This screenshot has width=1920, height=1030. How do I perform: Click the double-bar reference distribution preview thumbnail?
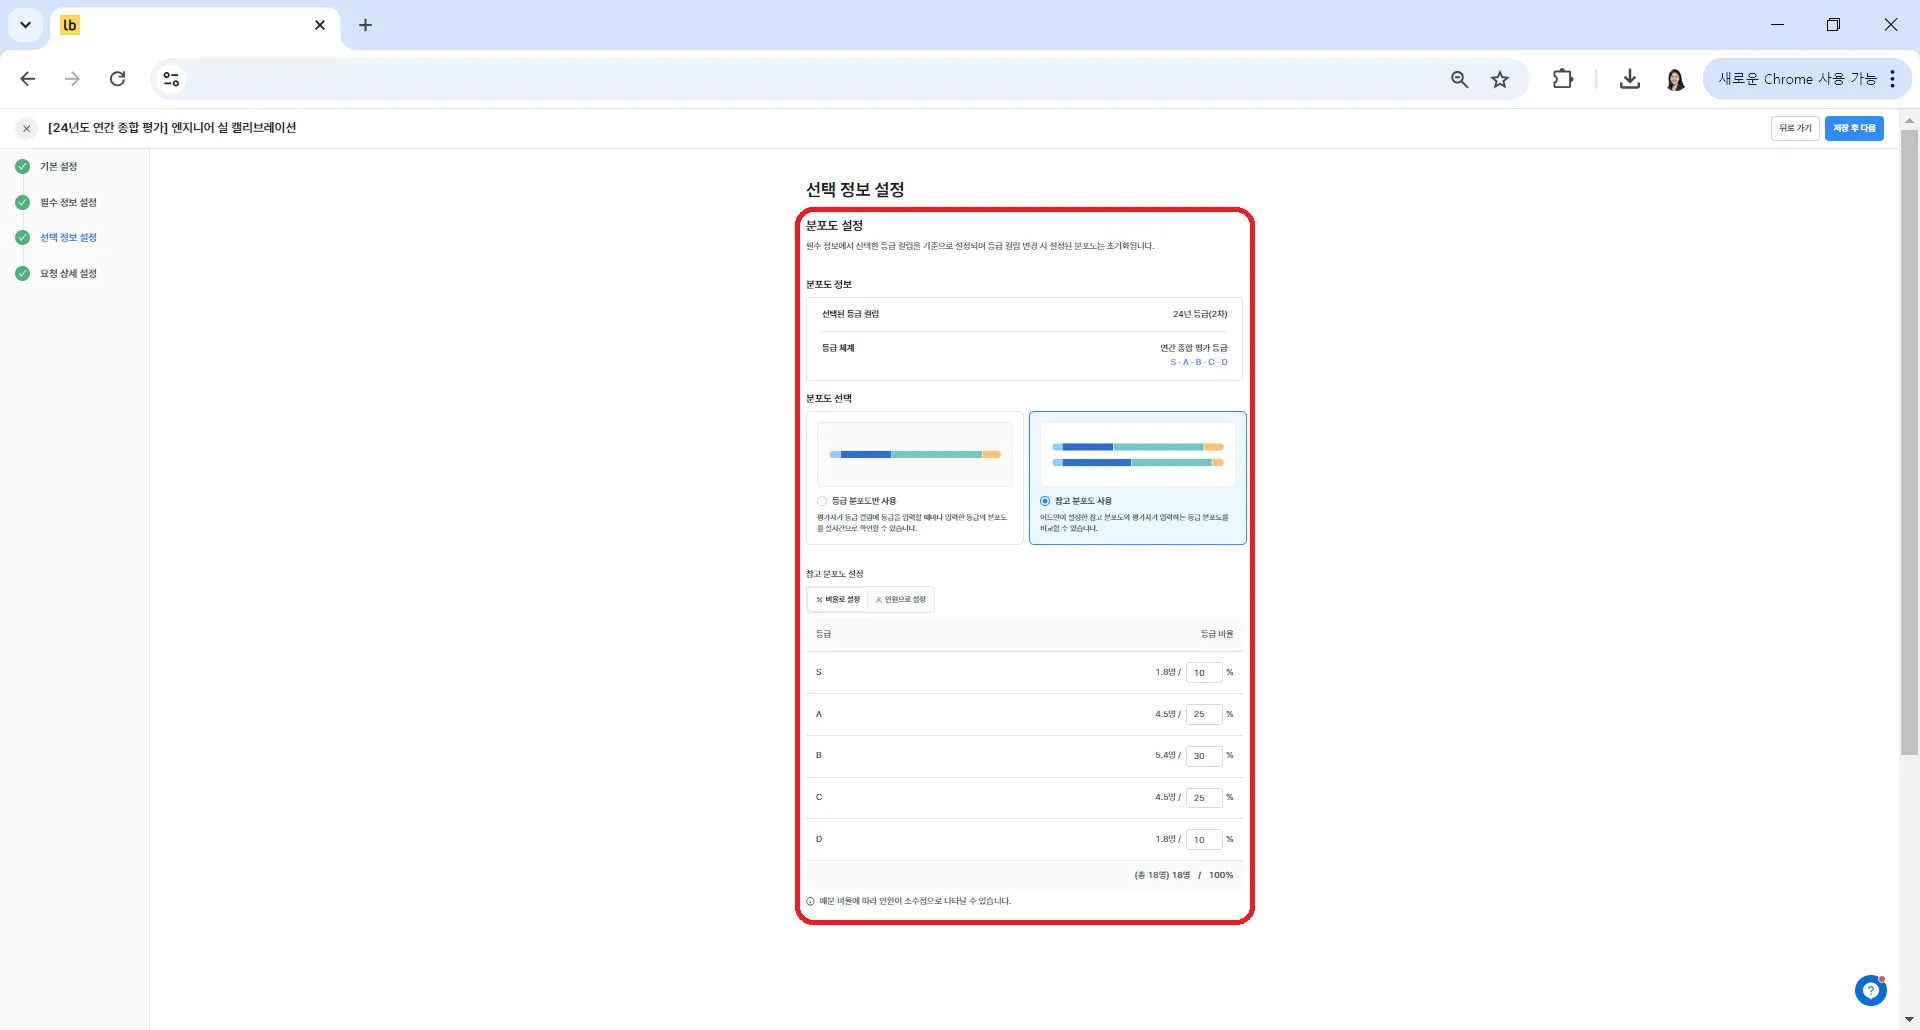pos(1138,454)
